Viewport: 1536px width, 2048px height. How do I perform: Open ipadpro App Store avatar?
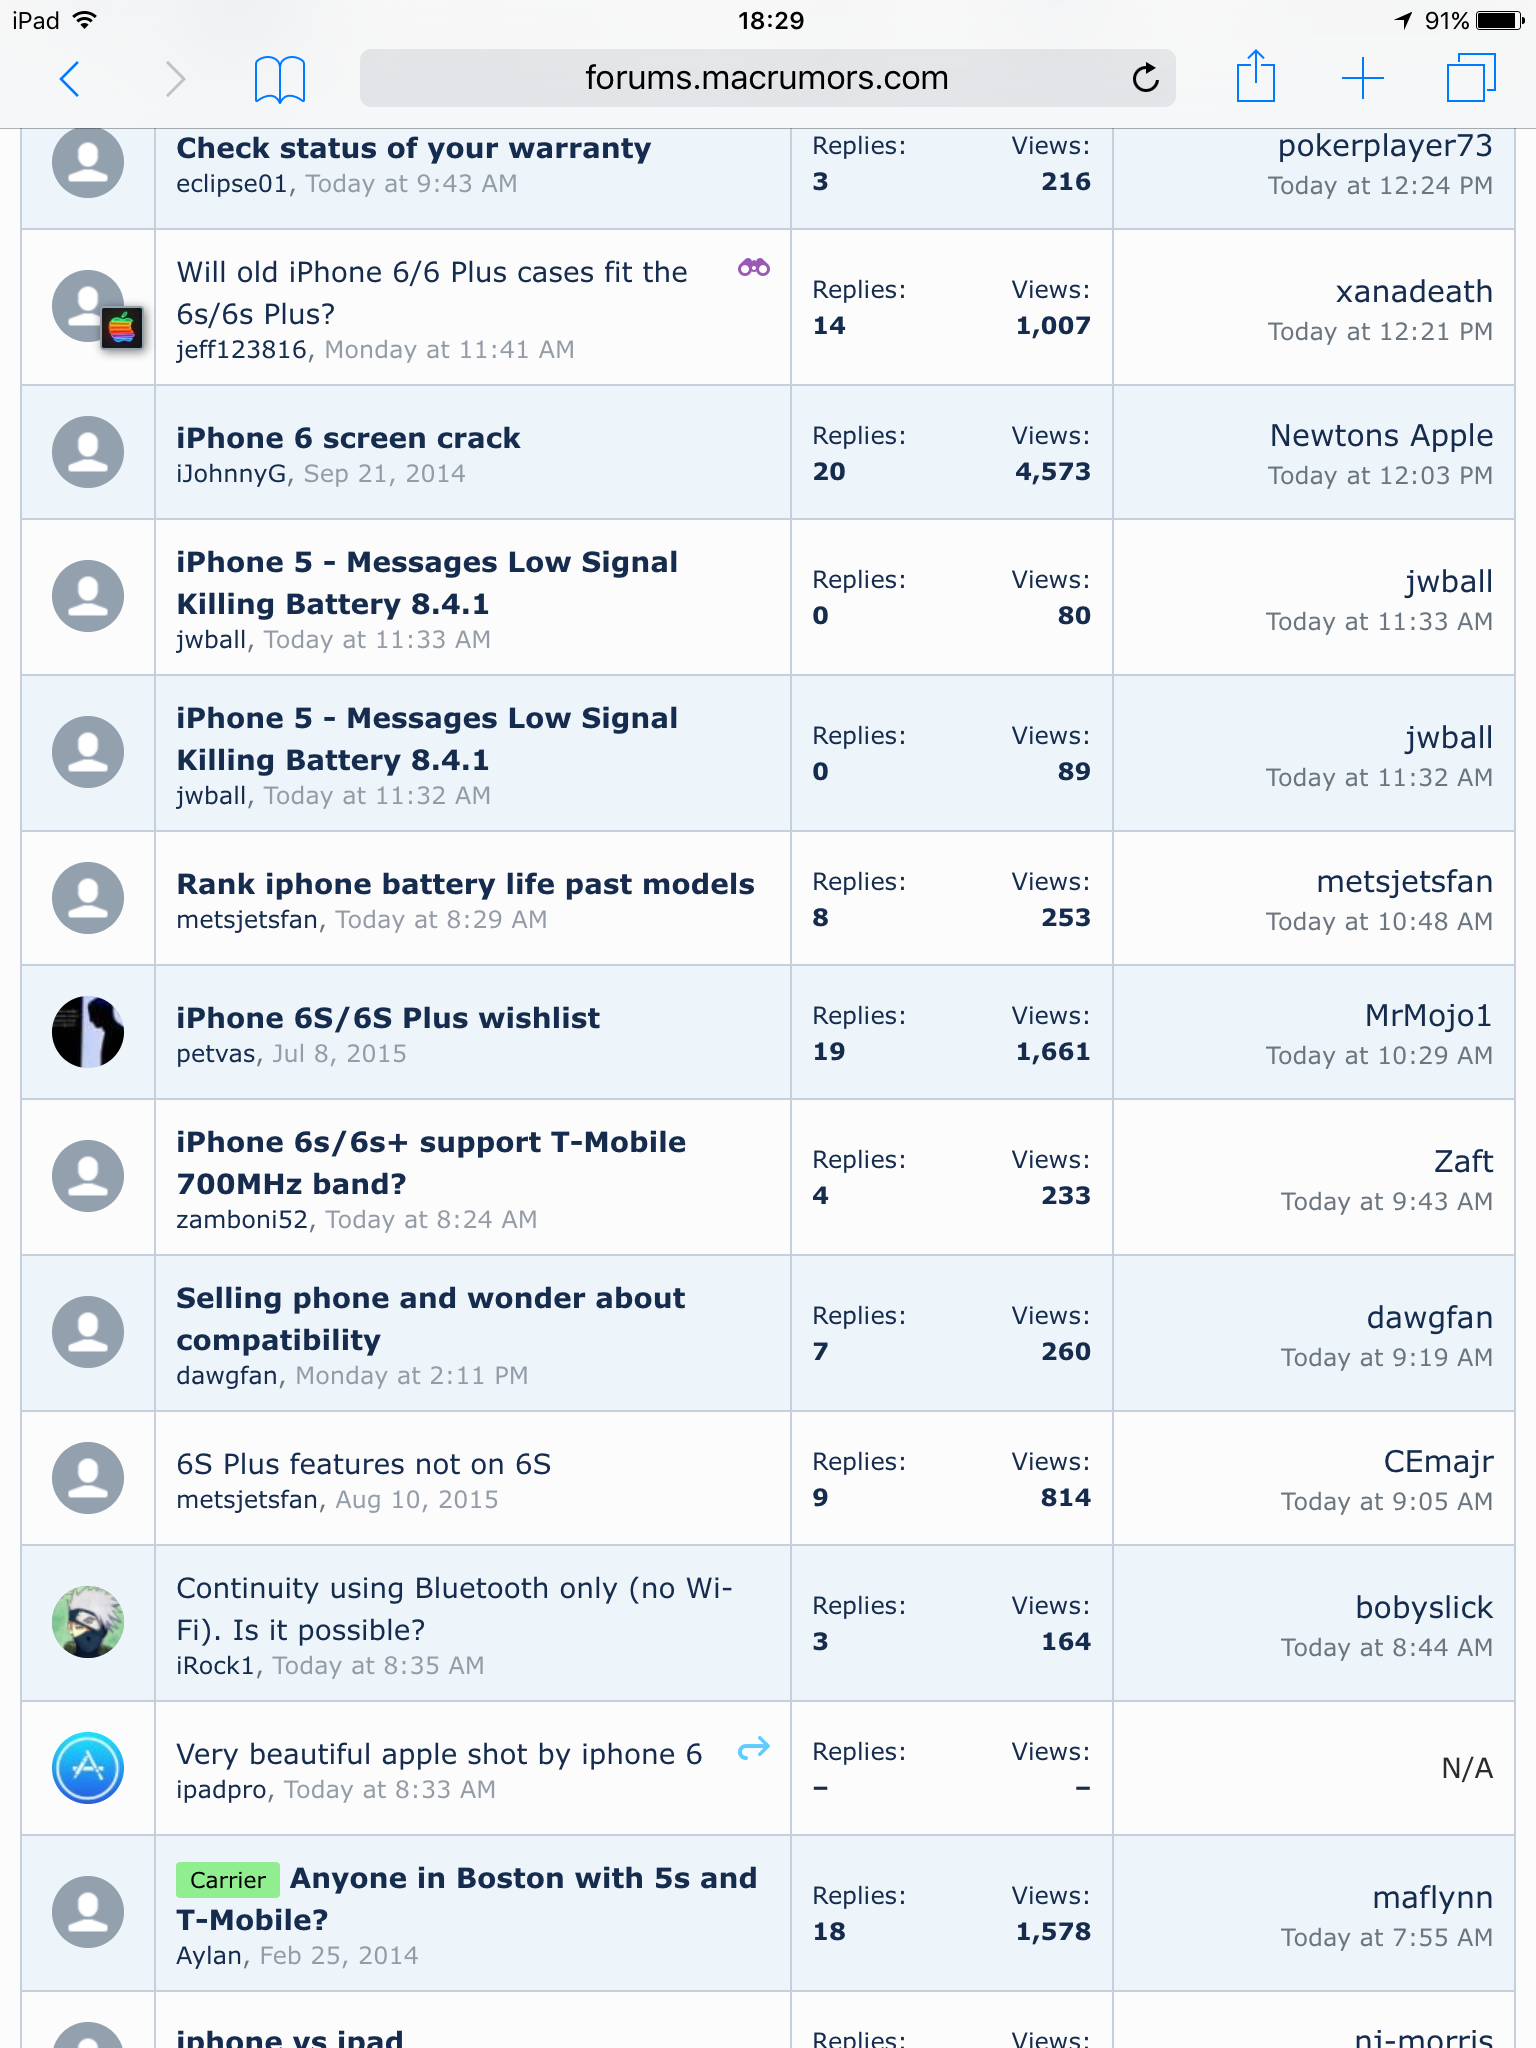pos(88,1768)
